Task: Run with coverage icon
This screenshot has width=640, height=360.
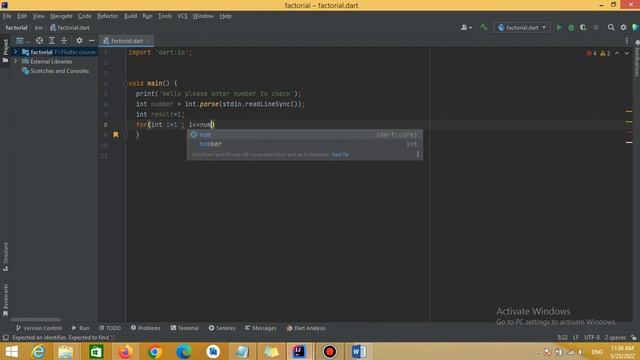Action: (x=583, y=28)
